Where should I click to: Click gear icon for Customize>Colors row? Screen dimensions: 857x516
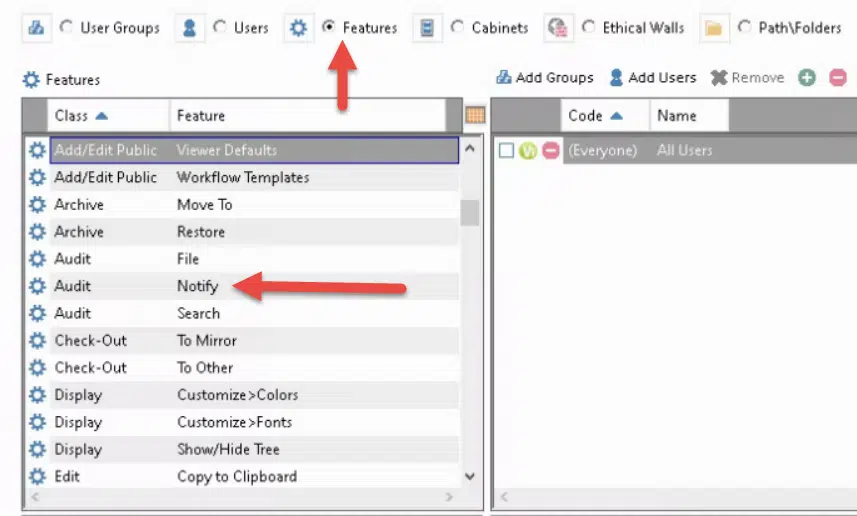(37, 395)
